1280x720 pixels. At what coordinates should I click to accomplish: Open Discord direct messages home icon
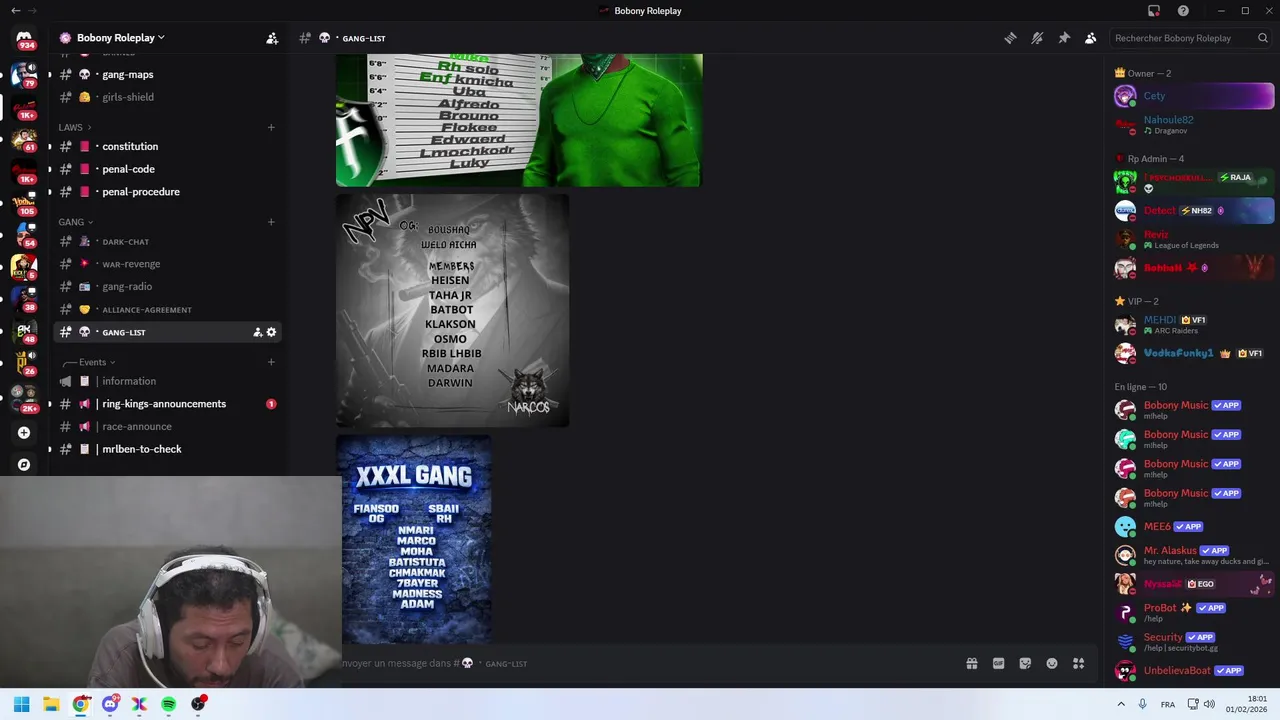(24, 38)
